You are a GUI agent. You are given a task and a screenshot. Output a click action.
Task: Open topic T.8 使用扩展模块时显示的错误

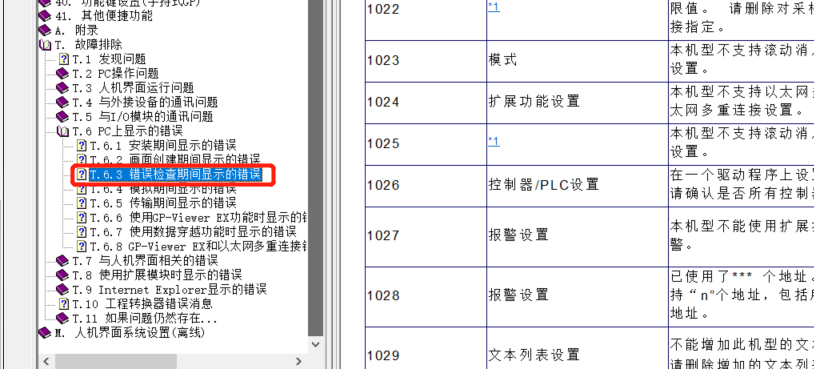pyautogui.click(x=157, y=275)
